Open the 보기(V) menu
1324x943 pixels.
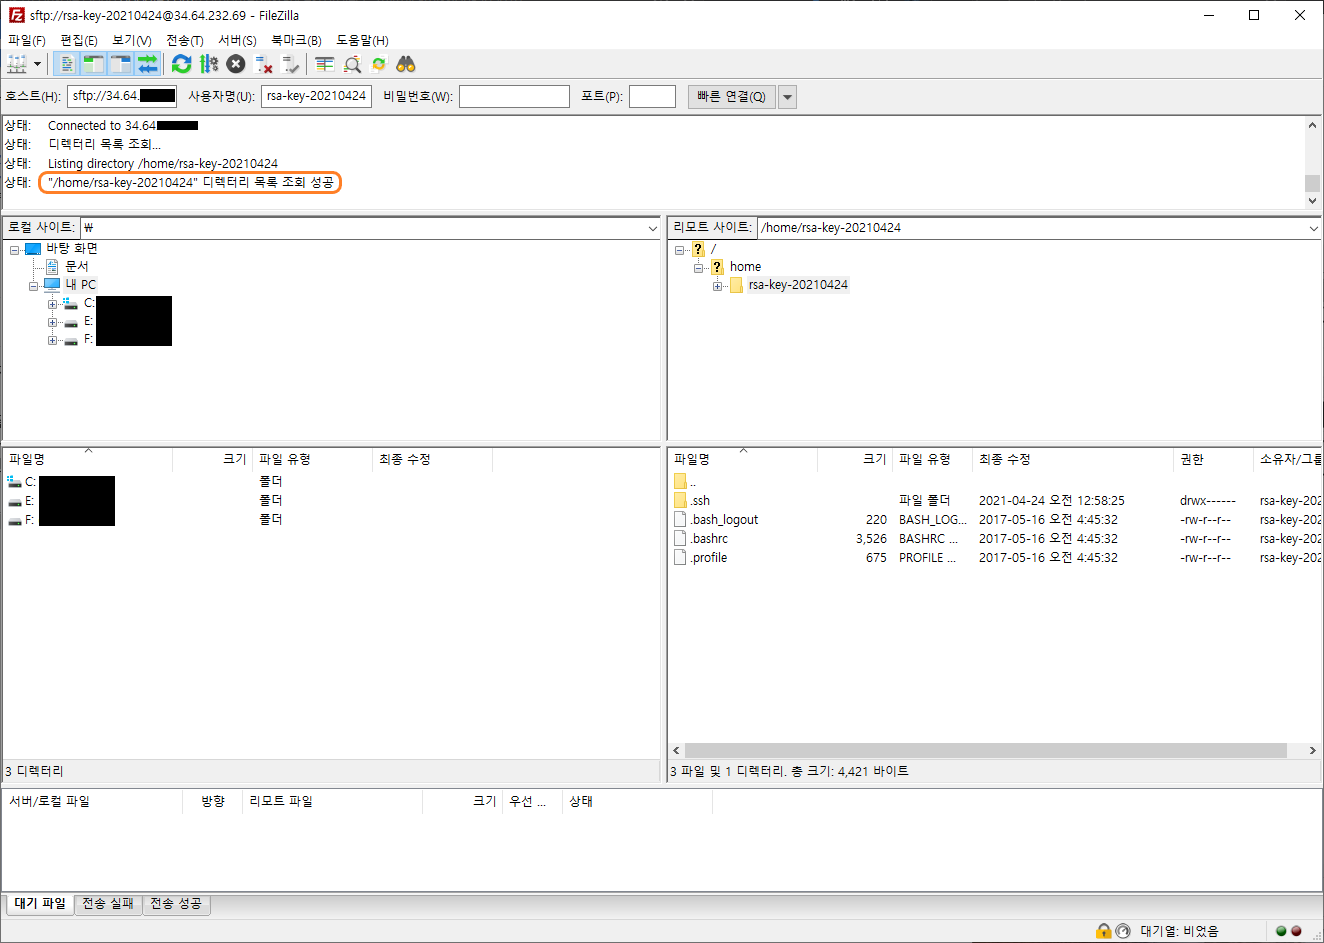132,41
